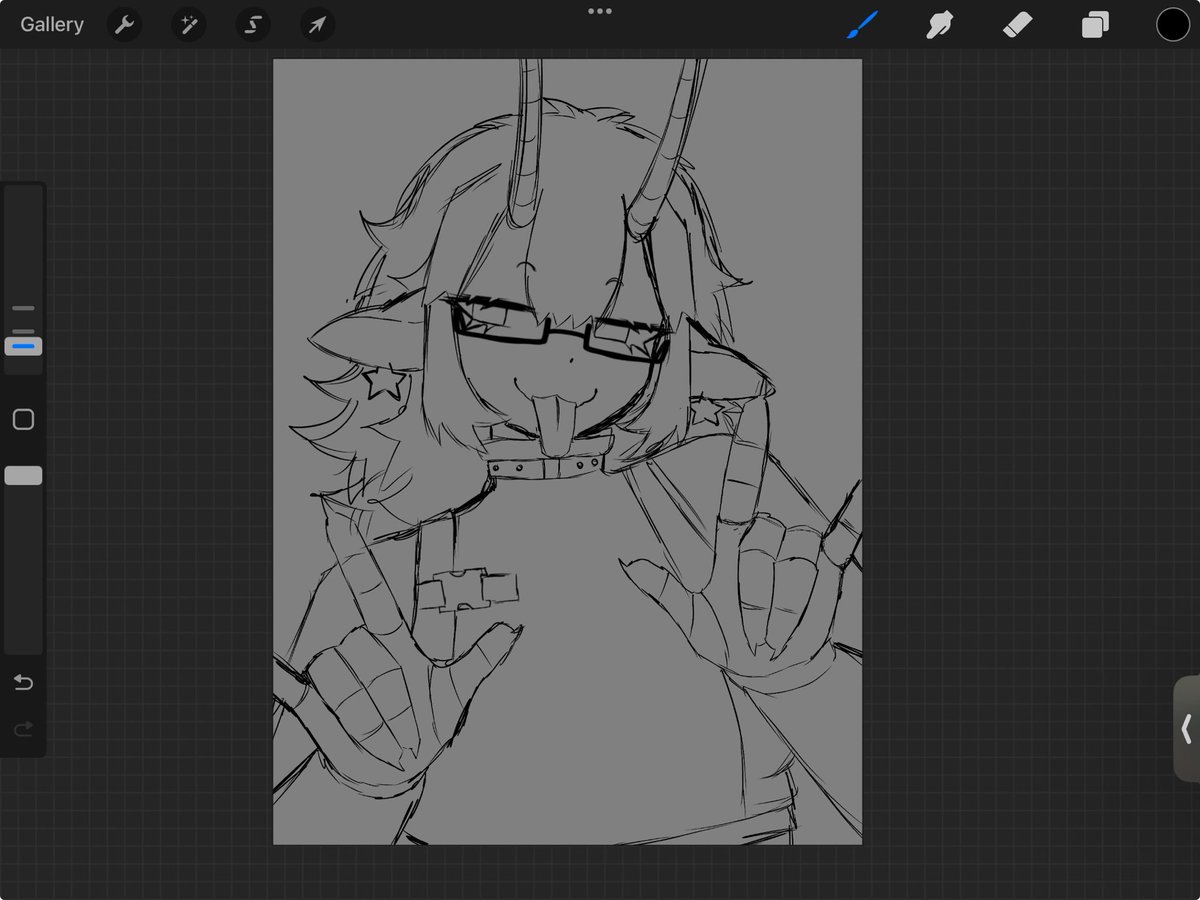Image resolution: width=1200 pixels, height=900 pixels.
Task: Select the Brush tool
Action: (862, 25)
